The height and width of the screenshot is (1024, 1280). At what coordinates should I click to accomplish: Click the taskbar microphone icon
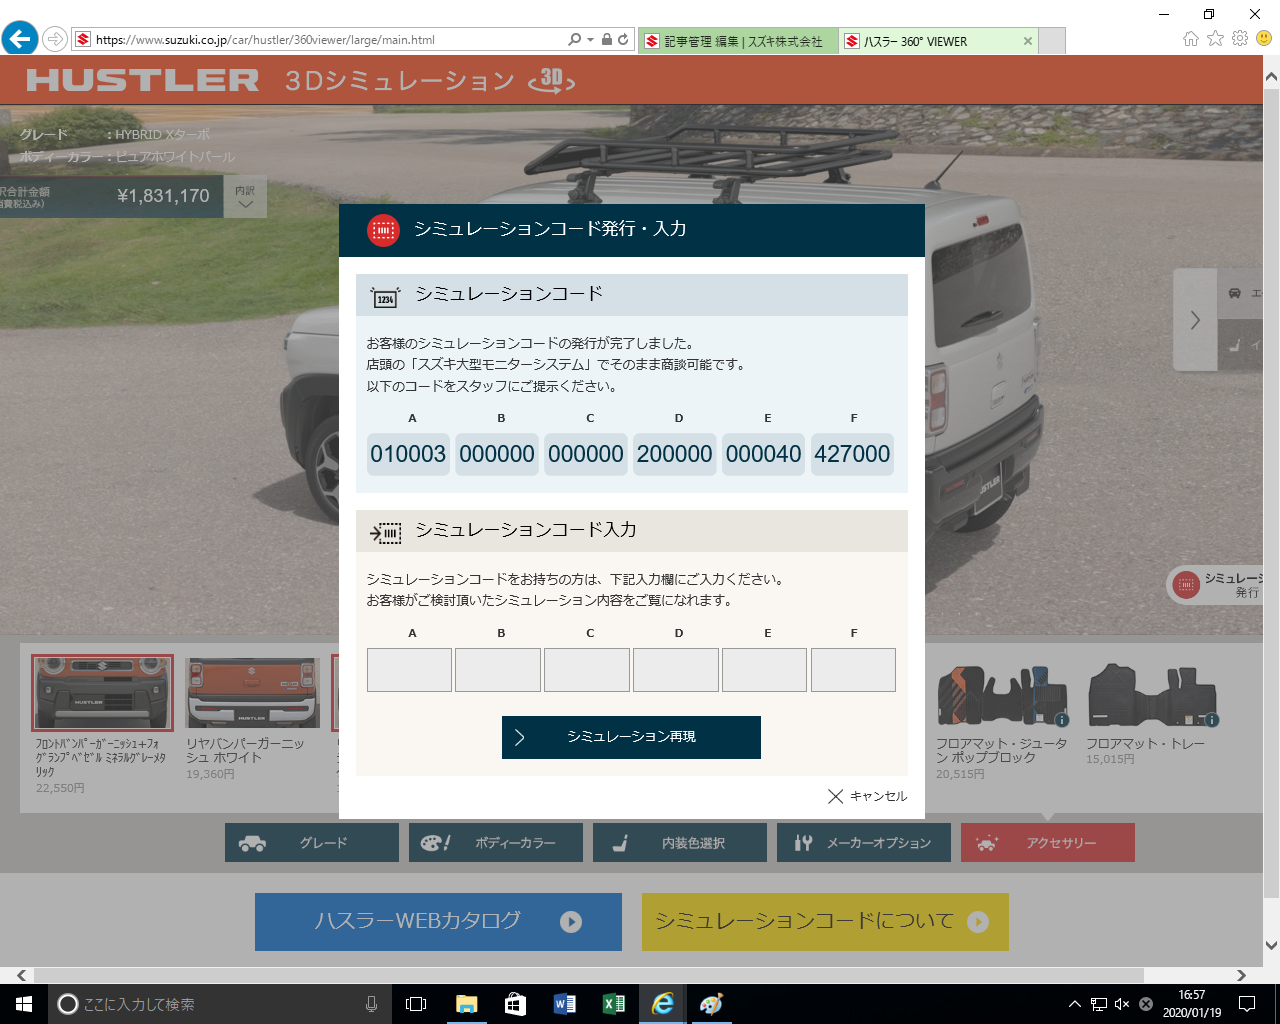[371, 1004]
